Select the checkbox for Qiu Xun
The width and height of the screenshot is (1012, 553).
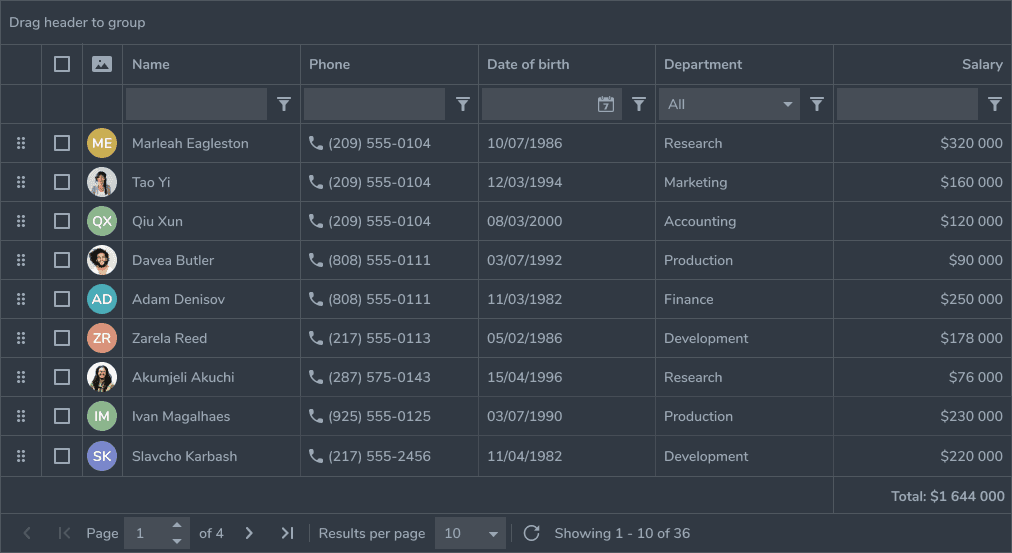tap(62, 221)
